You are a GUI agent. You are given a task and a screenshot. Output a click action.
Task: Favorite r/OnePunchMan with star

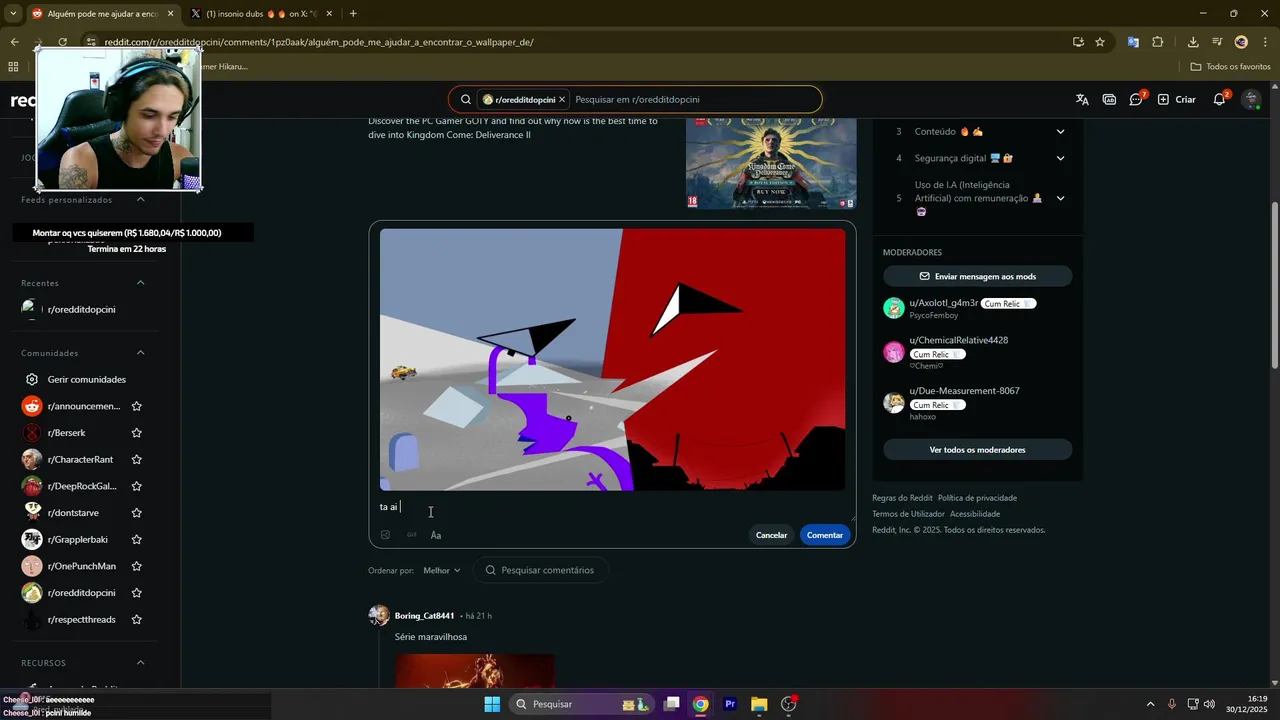click(136, 566)
